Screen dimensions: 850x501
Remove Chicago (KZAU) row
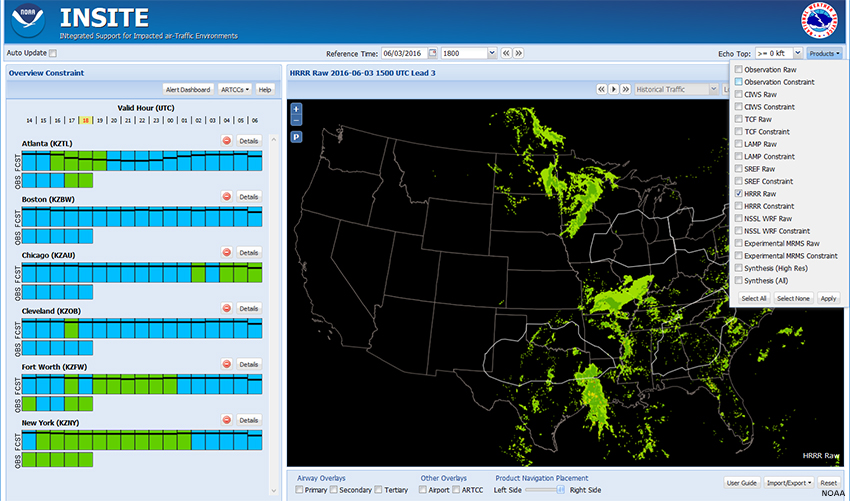[227, 252]
